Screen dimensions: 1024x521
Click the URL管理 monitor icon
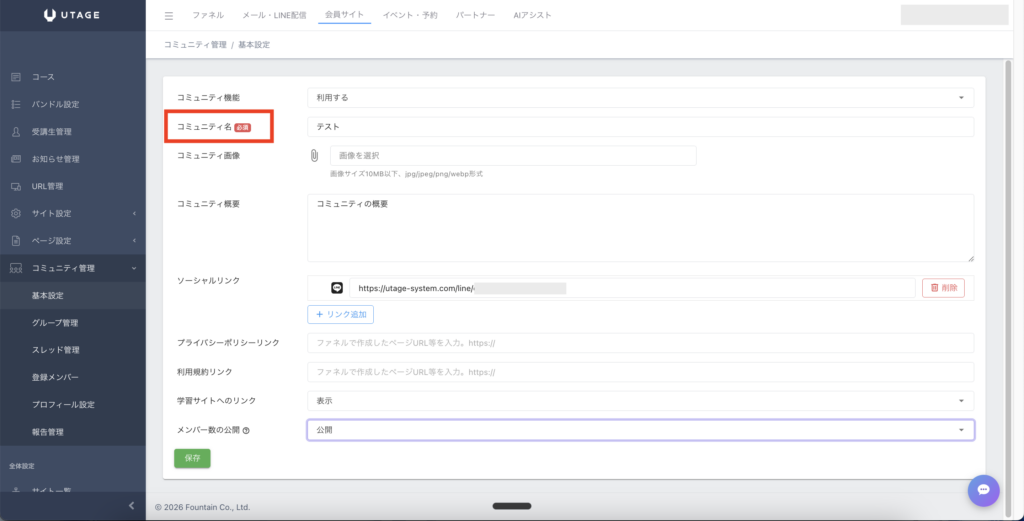(x=16, y=187)
